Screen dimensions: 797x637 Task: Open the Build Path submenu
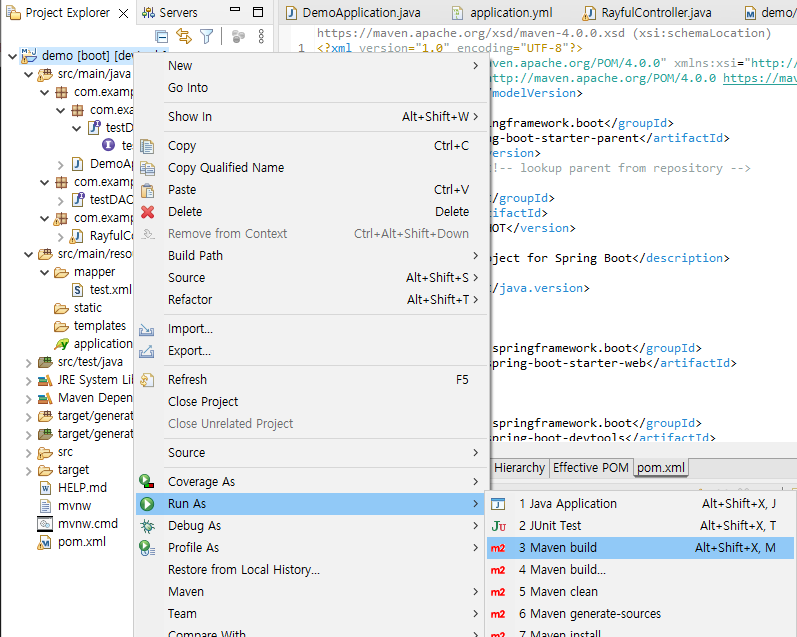(323, 256)
